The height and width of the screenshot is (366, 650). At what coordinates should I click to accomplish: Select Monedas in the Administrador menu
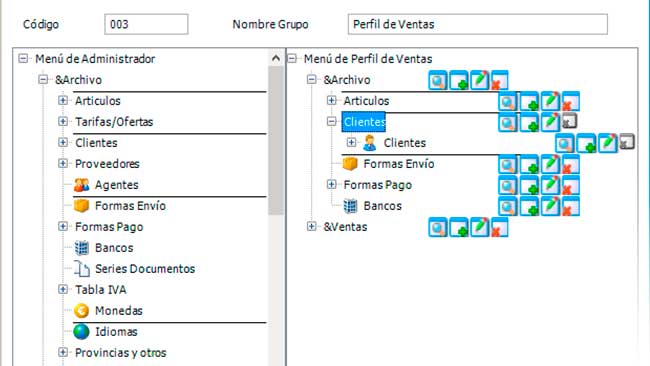119,310
